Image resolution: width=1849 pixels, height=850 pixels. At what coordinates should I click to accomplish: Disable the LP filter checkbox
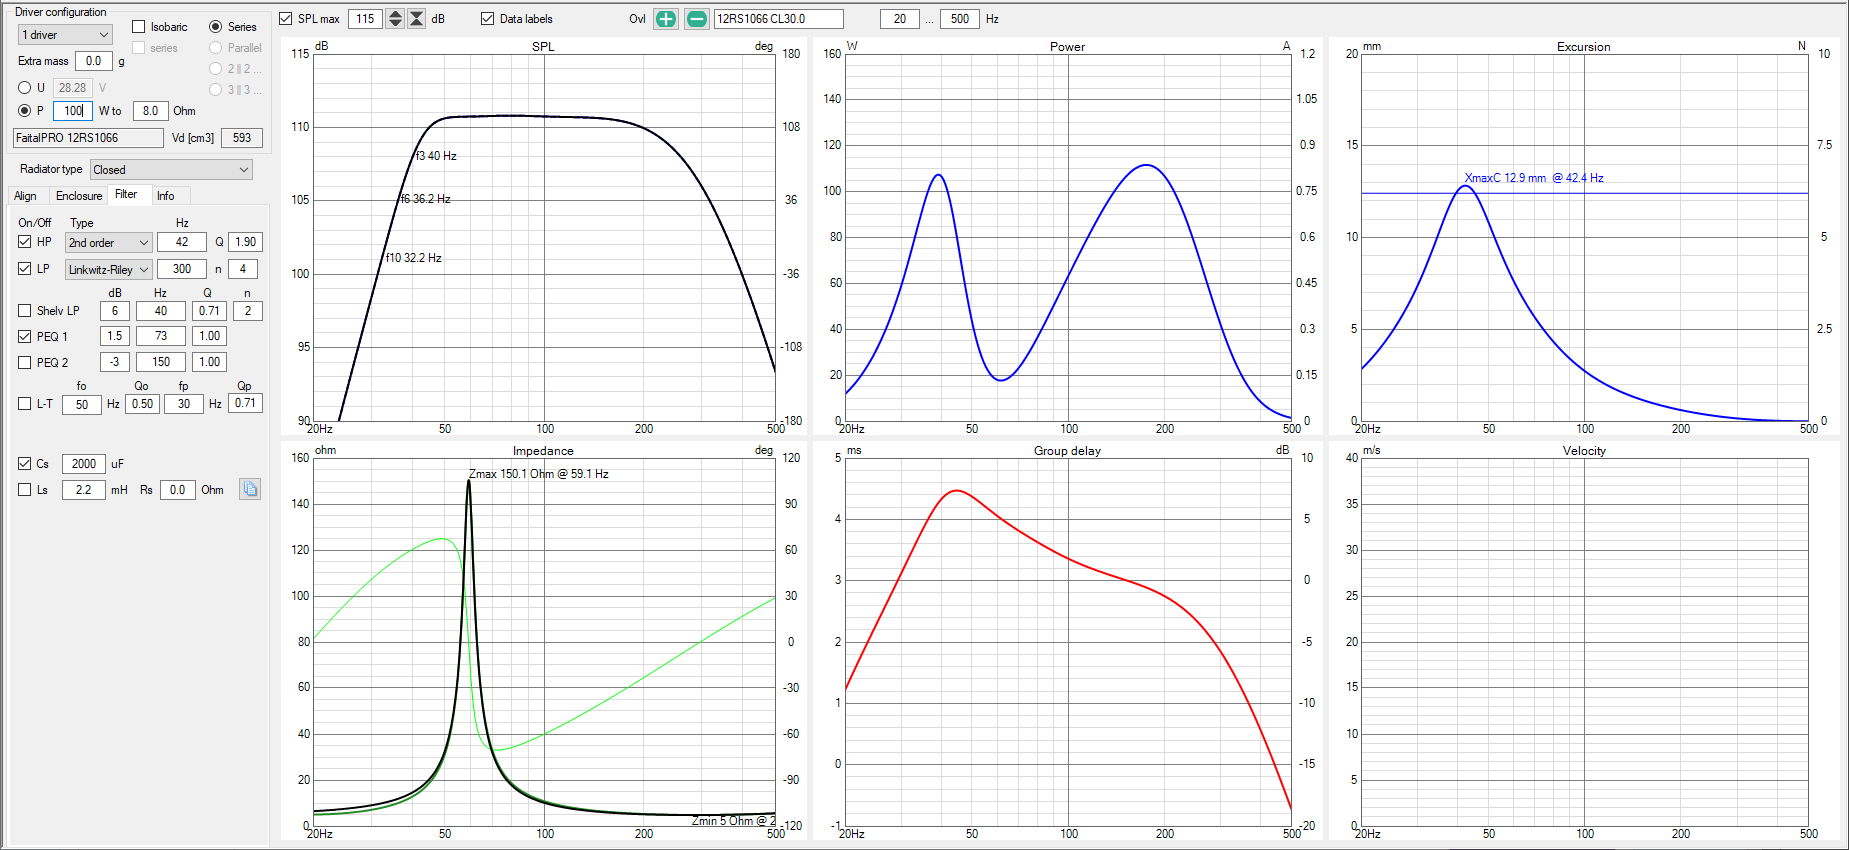pos(25,269)
